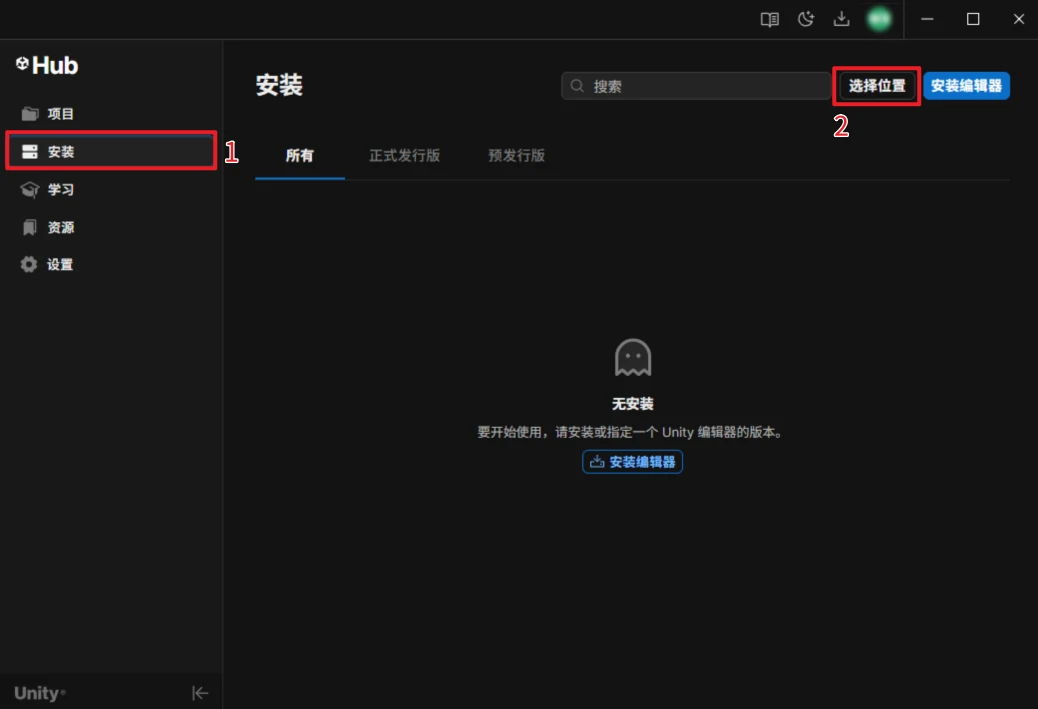
Task: Click the 安装 page title
Action: 279,85
